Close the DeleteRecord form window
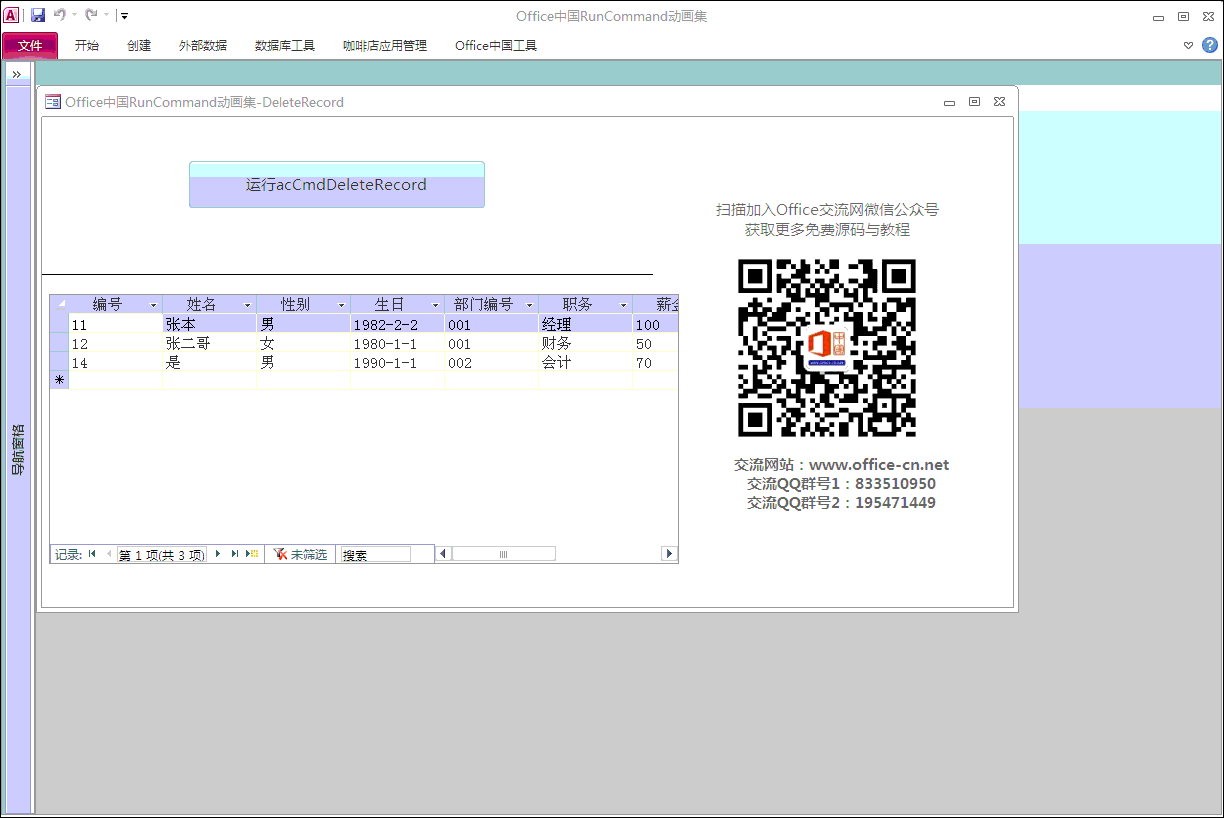 (999, 102)
